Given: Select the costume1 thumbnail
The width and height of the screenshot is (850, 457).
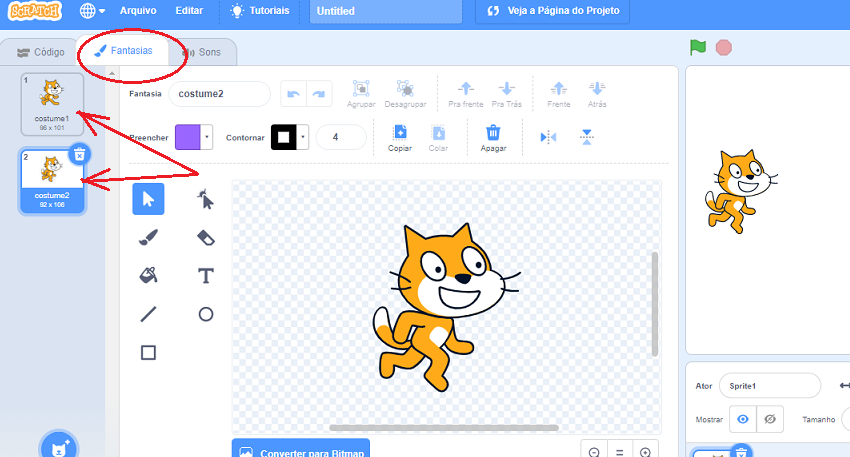Looking at the screenshot, I should [x=52, y=102].
